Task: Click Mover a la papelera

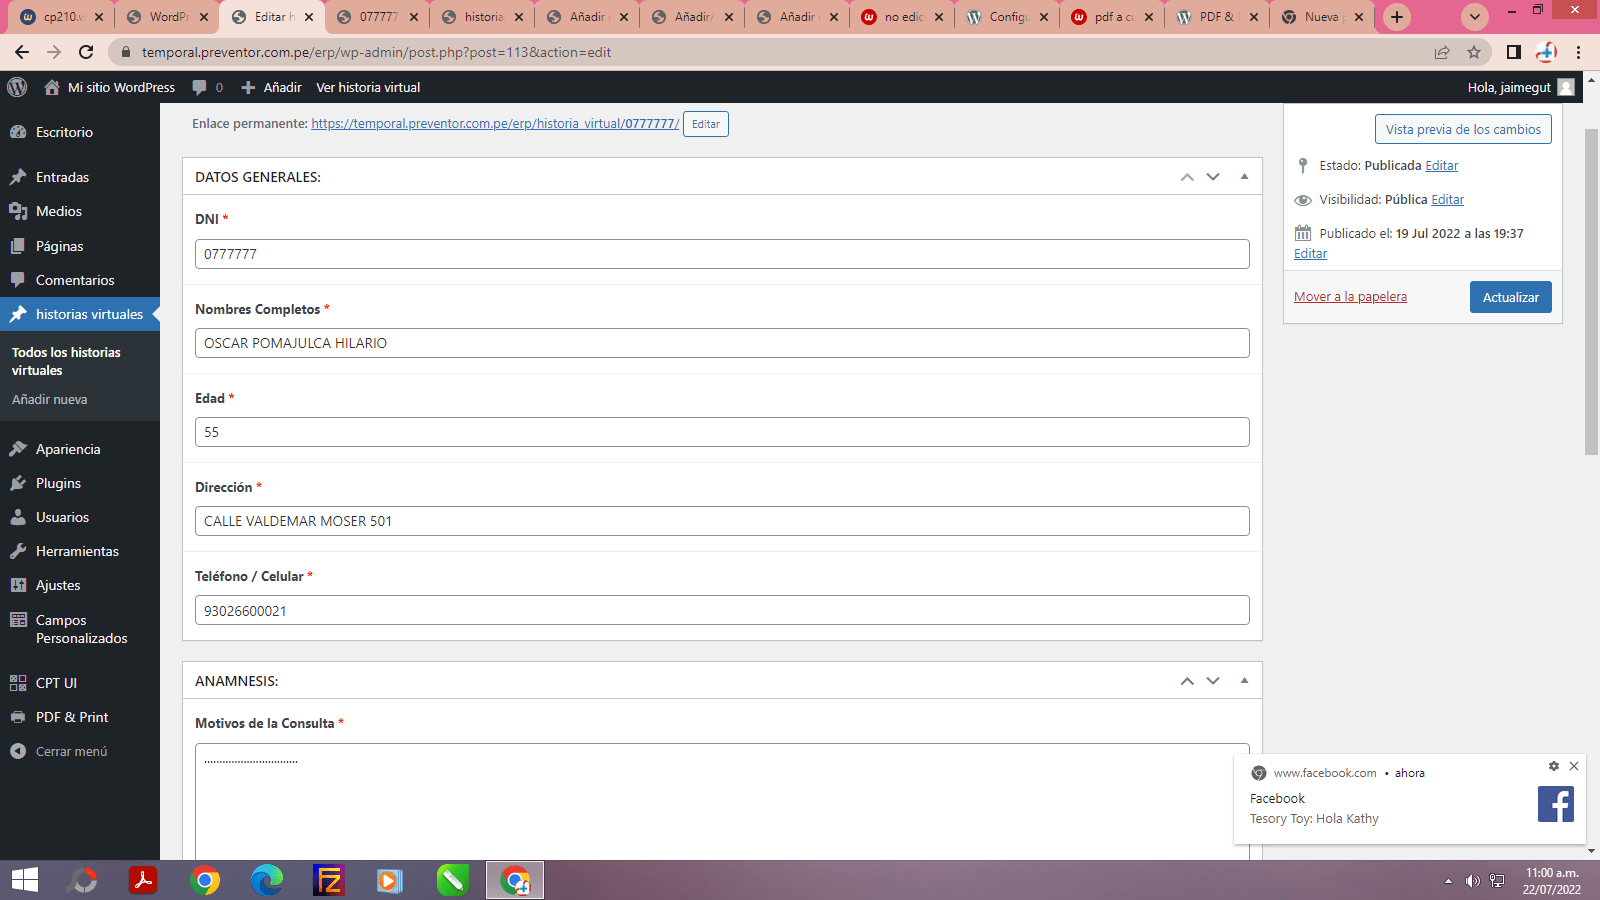Action: click(x=1350, y=297)
